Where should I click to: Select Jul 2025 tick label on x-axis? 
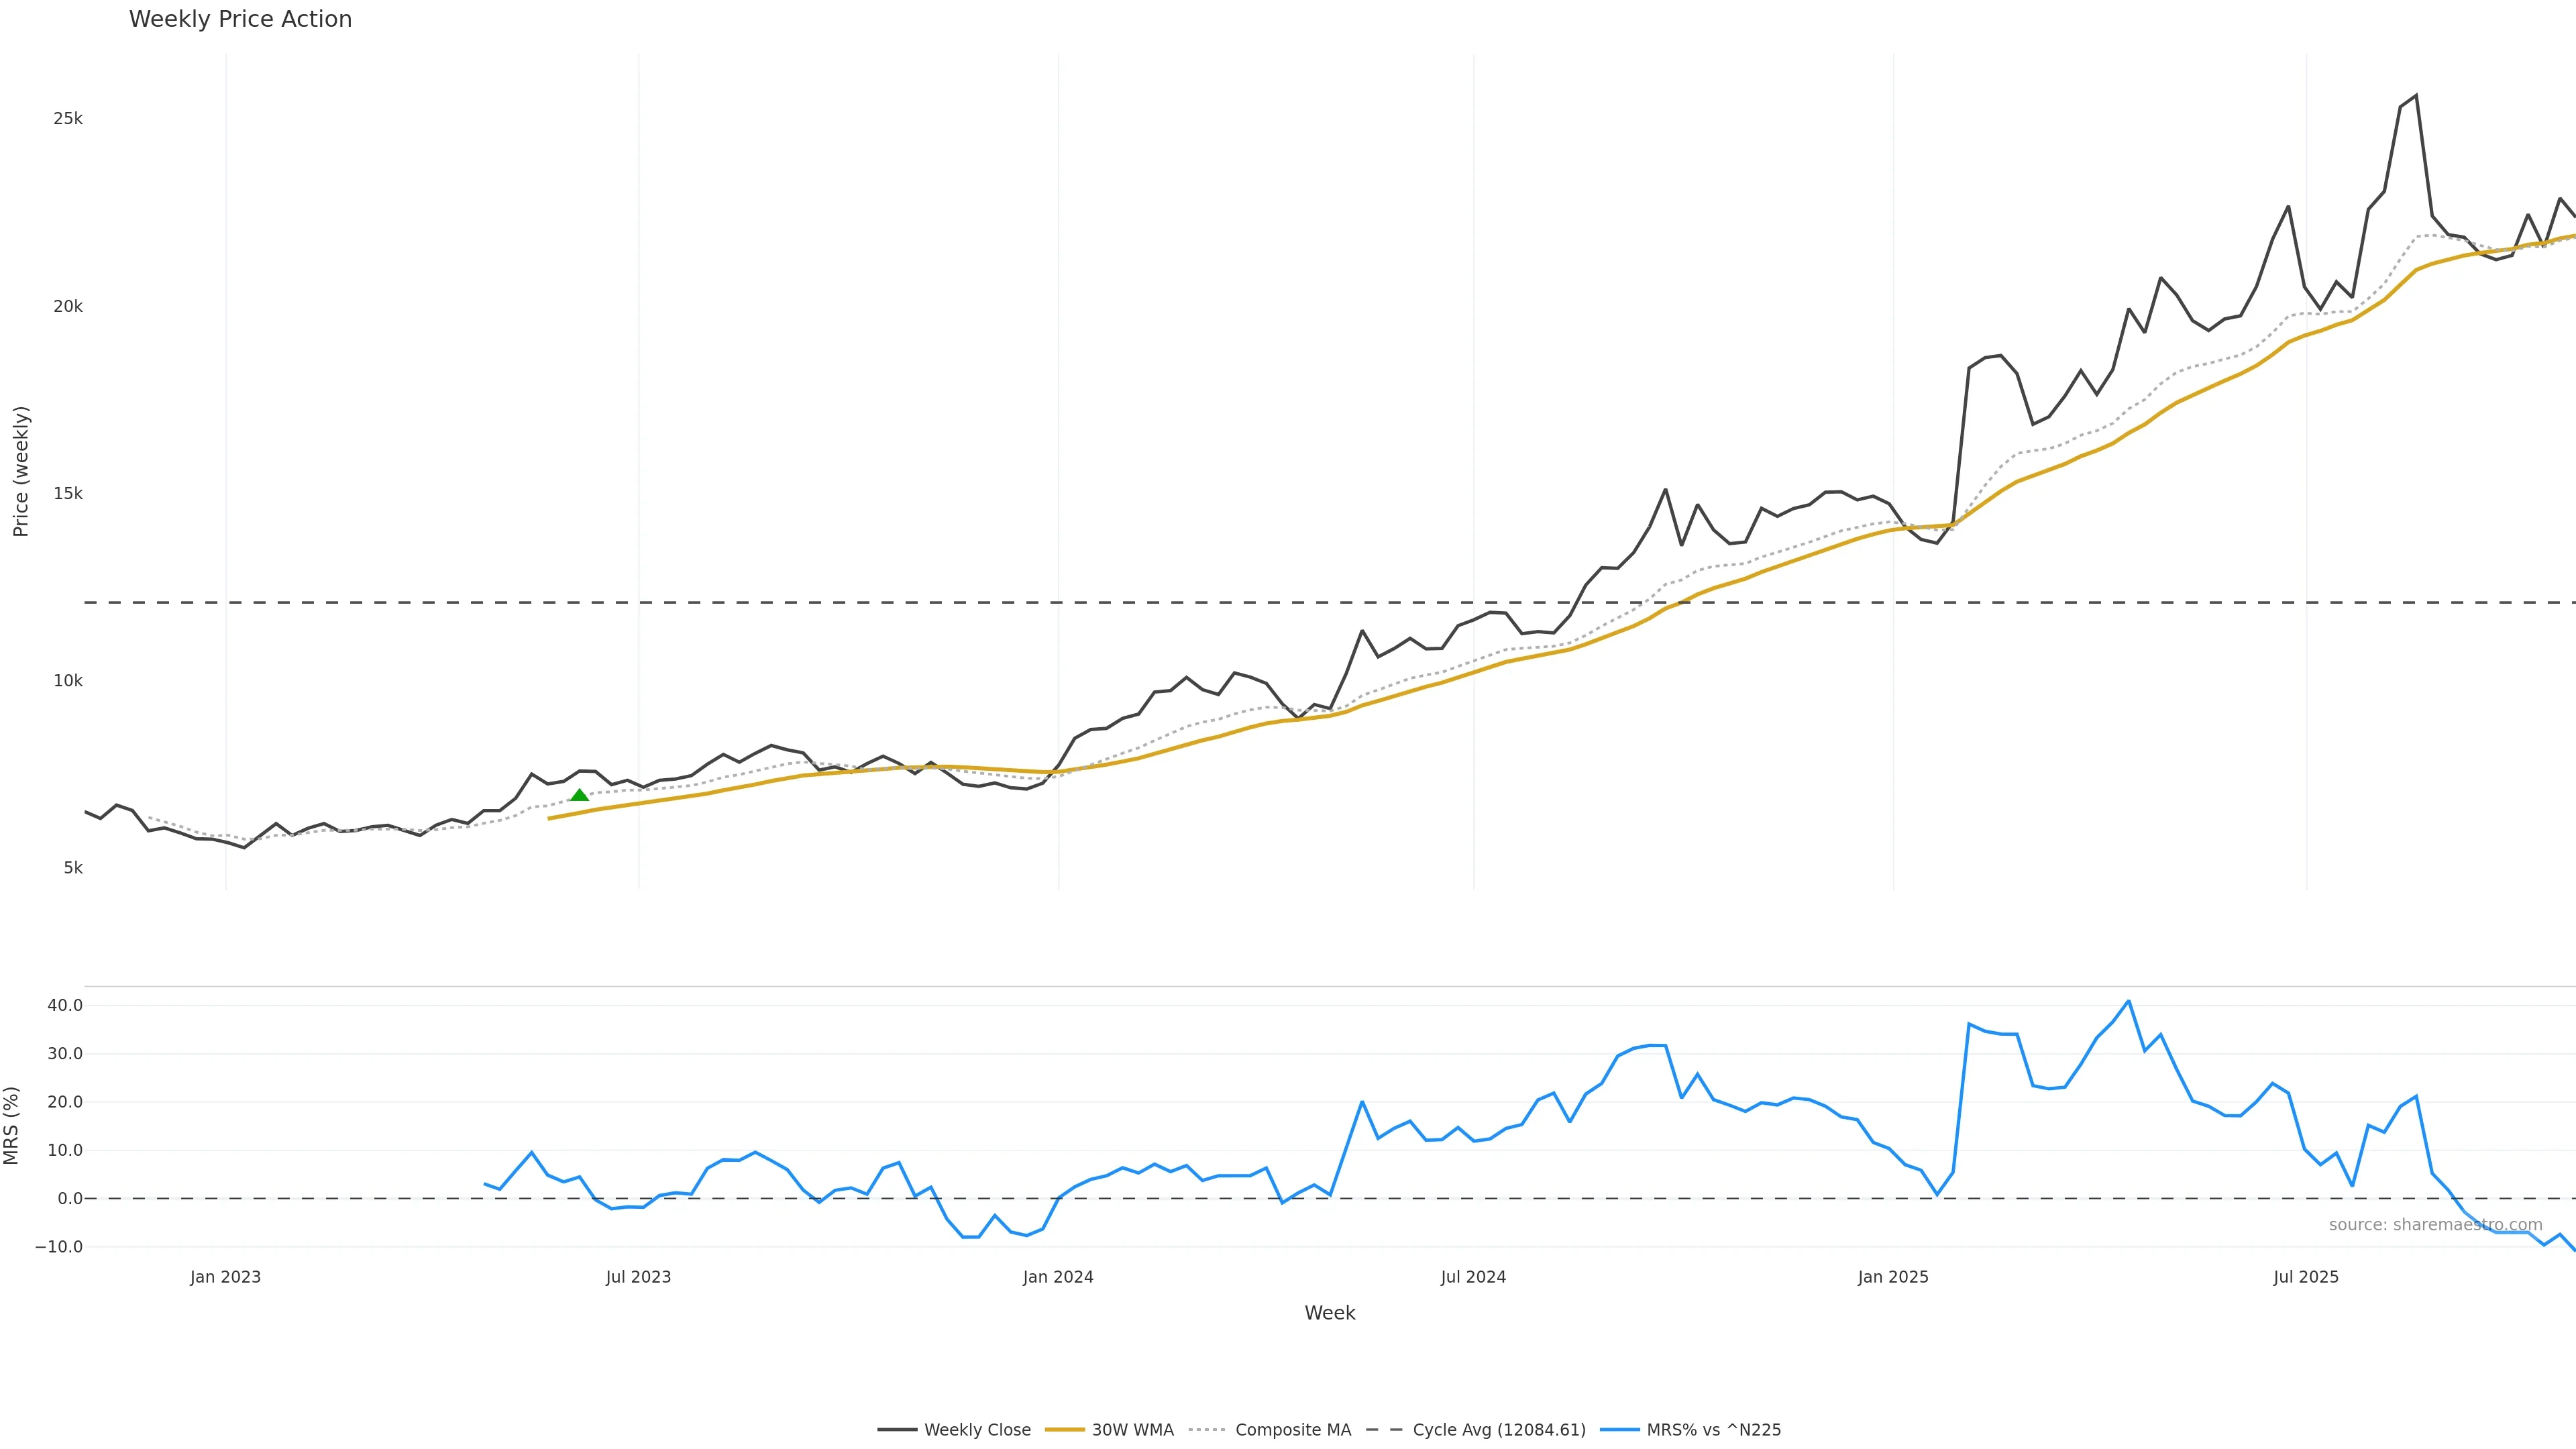click(x=2306, y=1277)
